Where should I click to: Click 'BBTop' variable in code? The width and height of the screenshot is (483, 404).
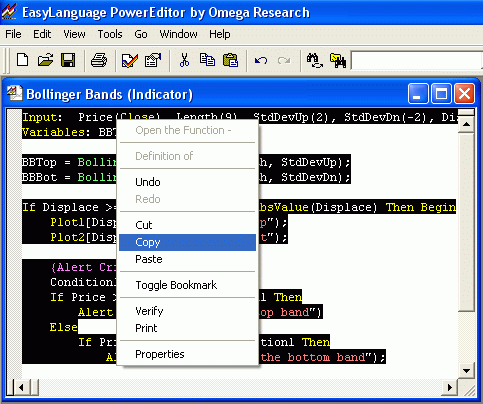point(39,162)
